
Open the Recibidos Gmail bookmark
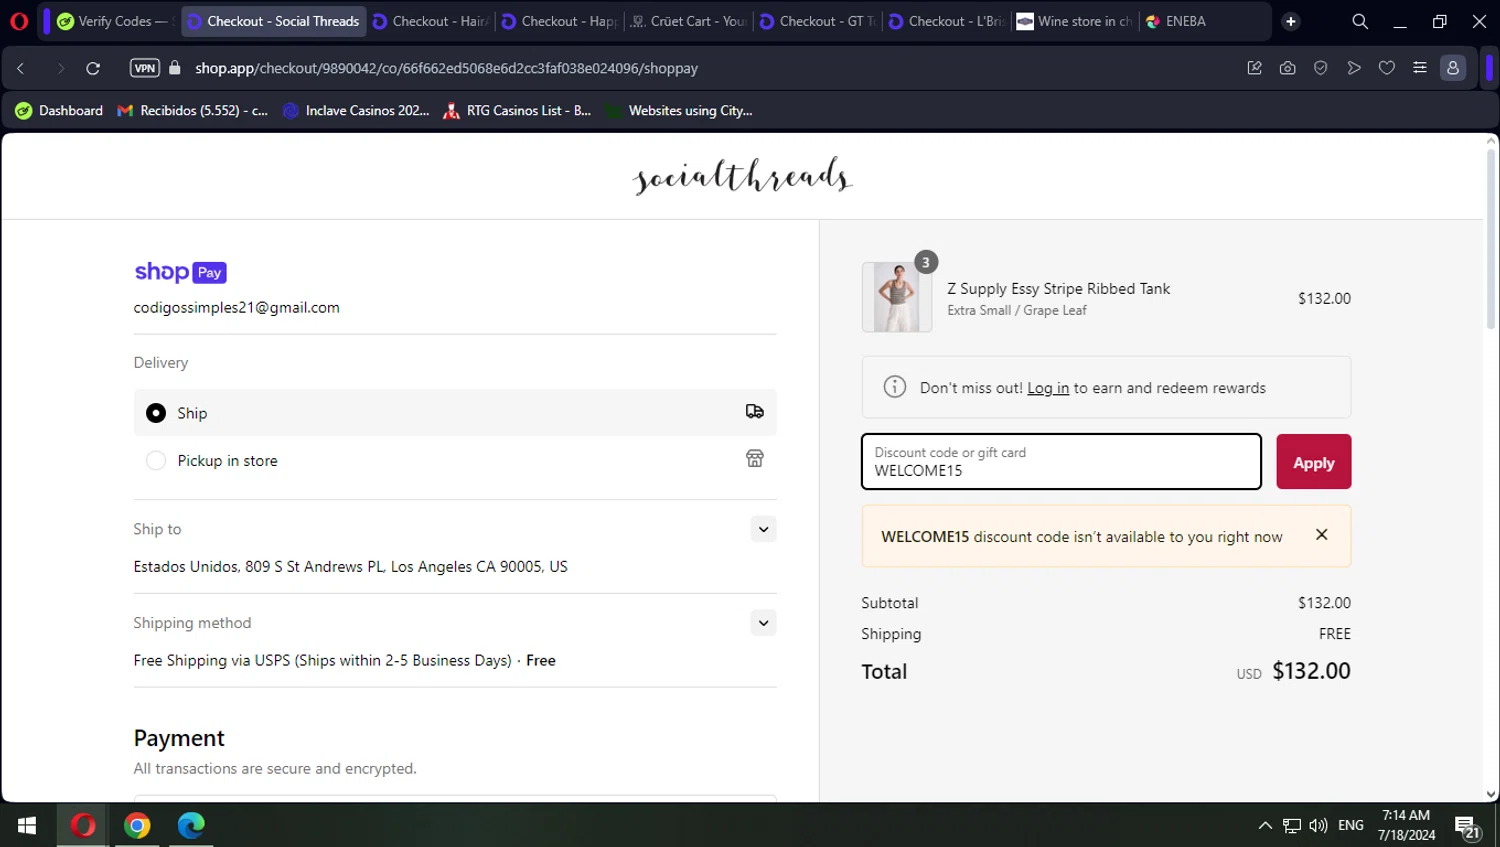click(193, 111)
